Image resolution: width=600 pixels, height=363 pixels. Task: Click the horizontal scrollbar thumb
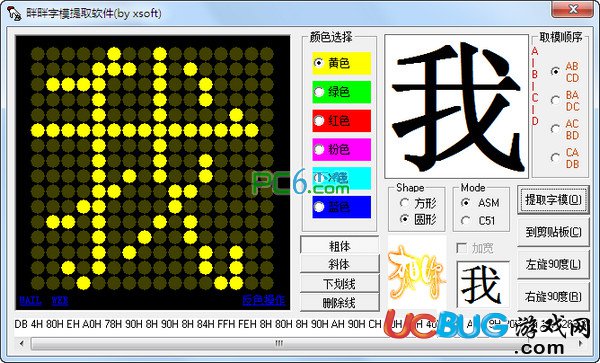(x=279, y=343)
